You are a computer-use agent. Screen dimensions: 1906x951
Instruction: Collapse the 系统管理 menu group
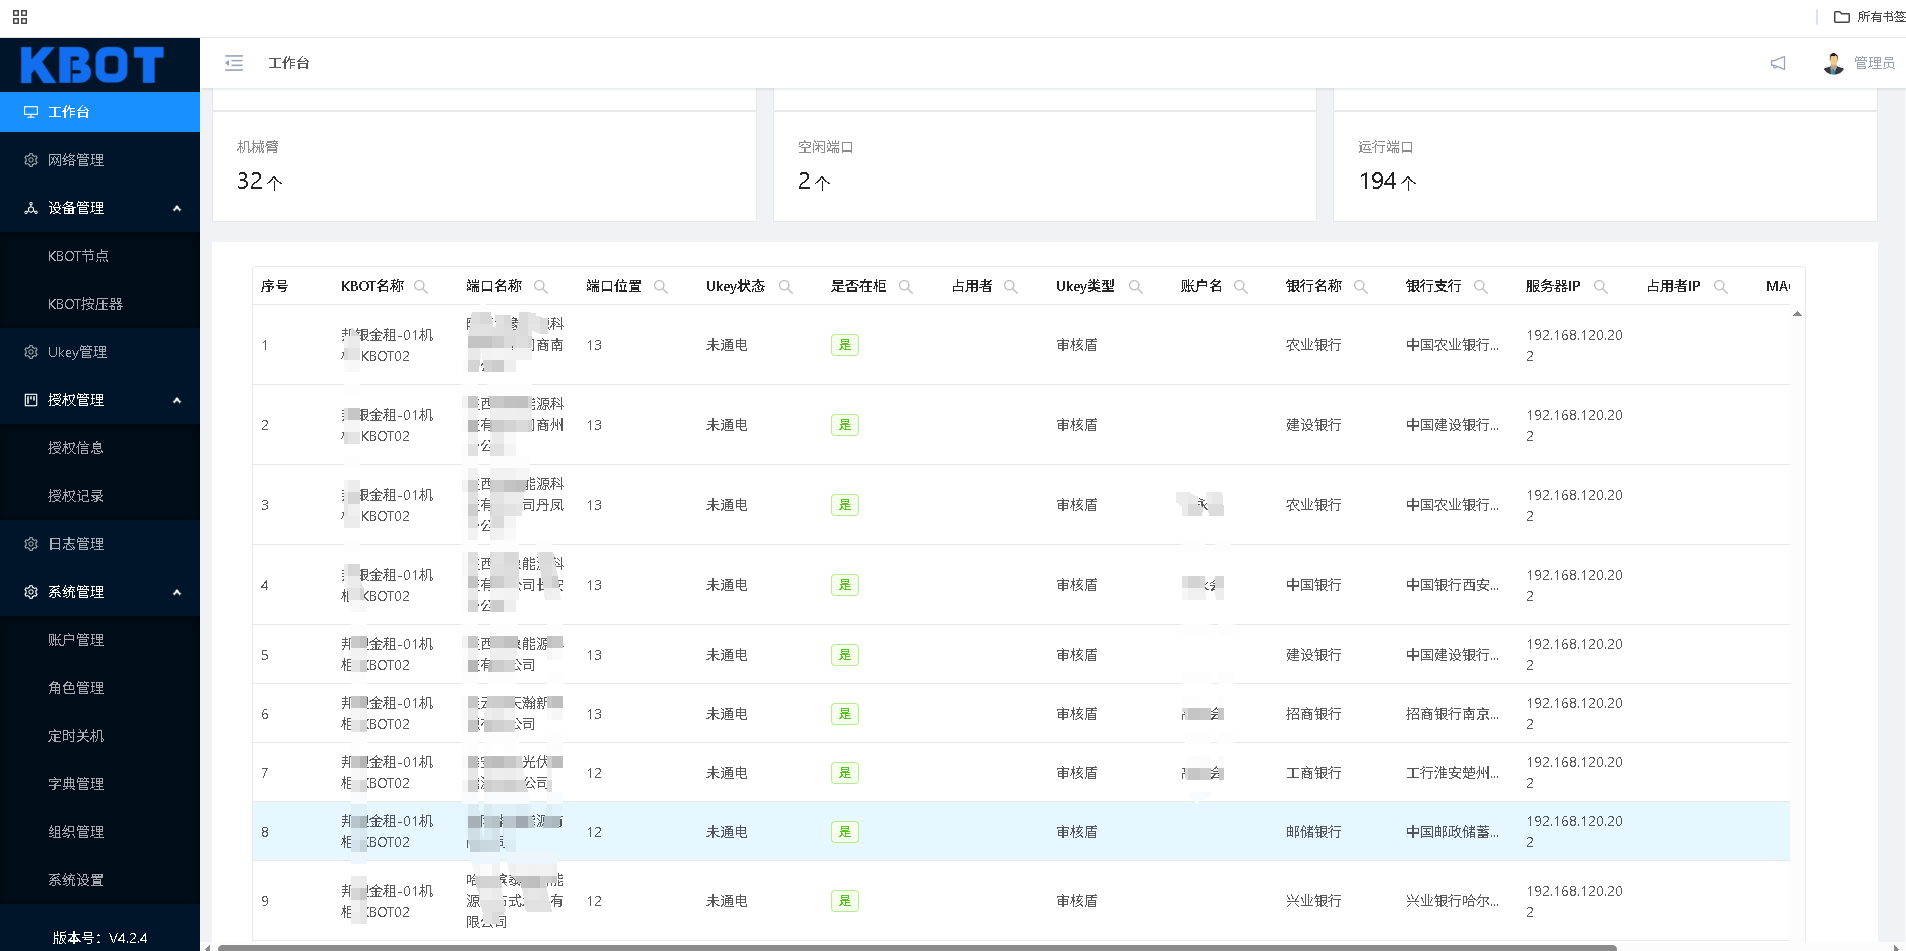point(177,592)
